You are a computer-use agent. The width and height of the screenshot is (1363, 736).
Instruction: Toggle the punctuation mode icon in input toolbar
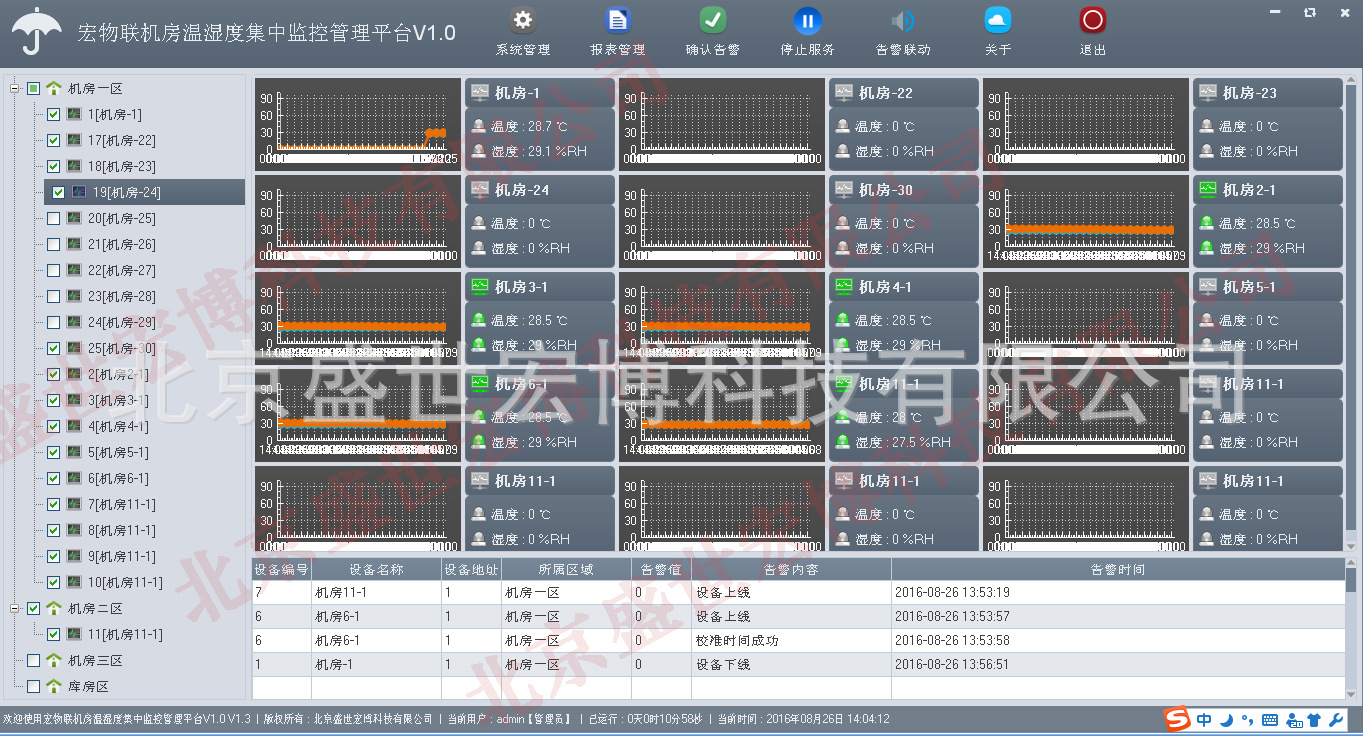(1246, 719)
